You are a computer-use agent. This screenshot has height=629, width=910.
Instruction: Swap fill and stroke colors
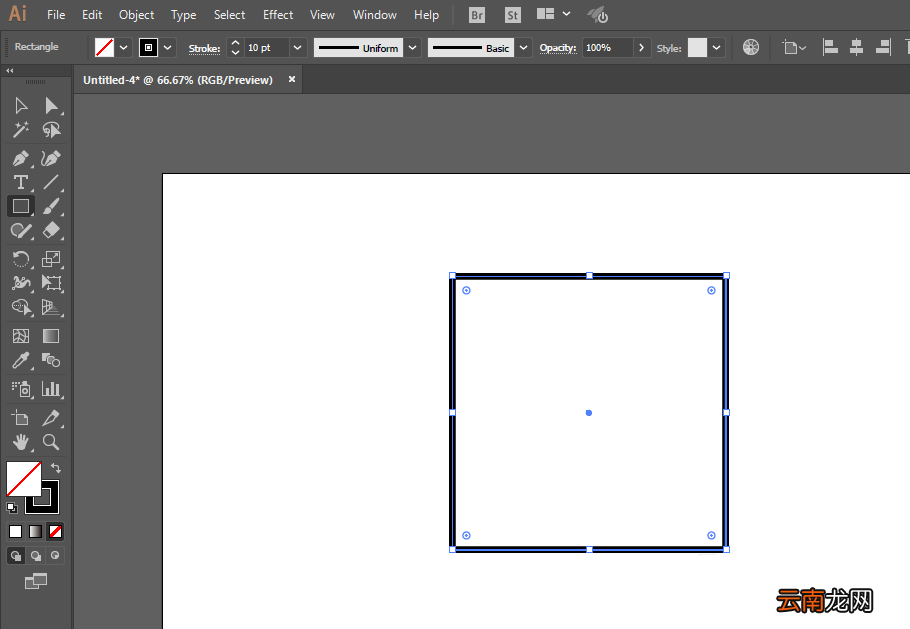(56, 468)
